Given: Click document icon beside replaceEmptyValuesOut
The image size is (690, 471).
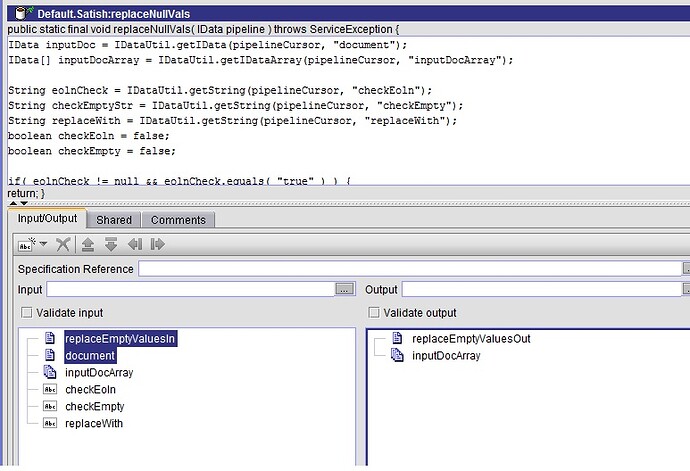Looking at the screenshot, I should [397, 338].
